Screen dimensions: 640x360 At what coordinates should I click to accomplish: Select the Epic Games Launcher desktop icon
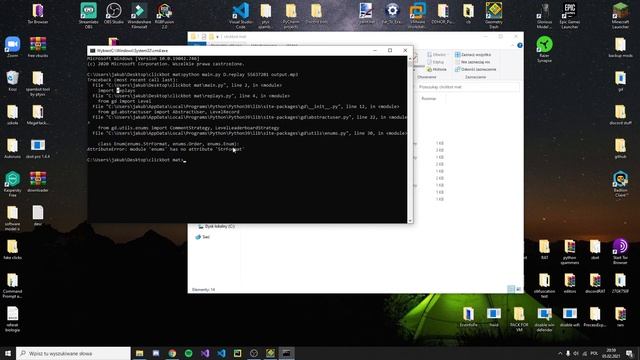(x=569, y=16)
